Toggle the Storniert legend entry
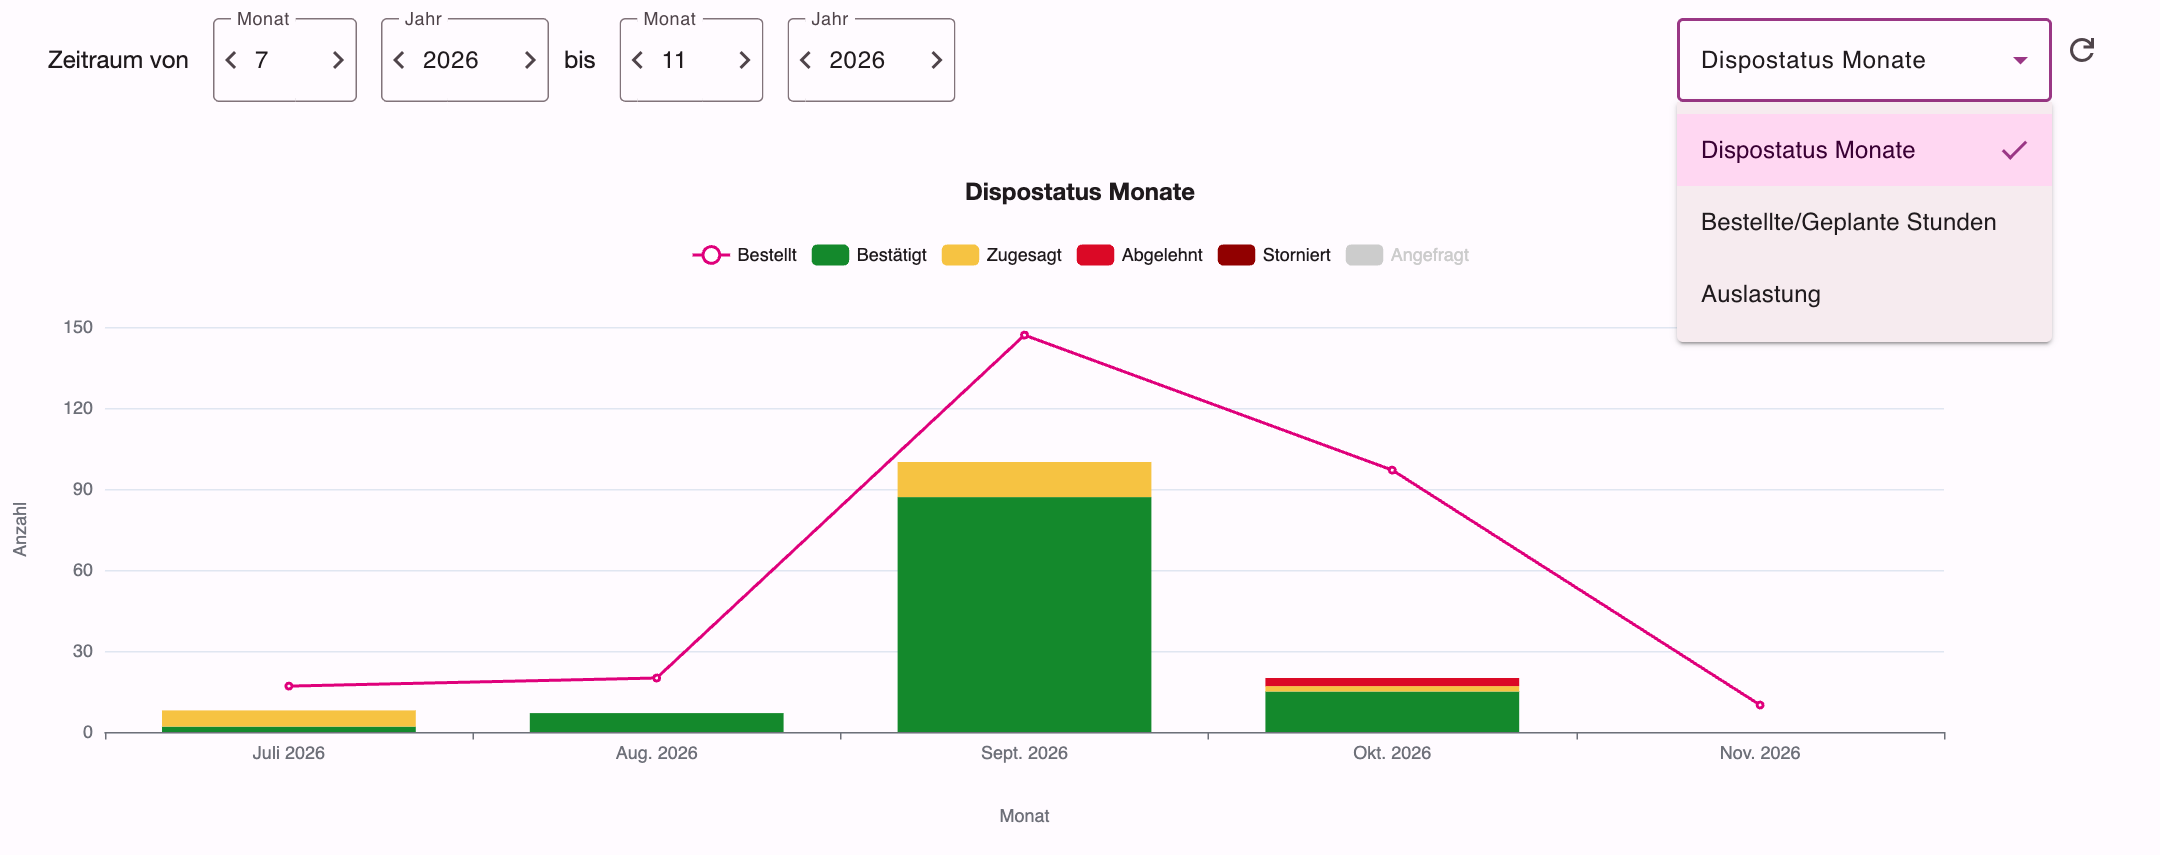The image size is (2160, 855). (1274, 255)
